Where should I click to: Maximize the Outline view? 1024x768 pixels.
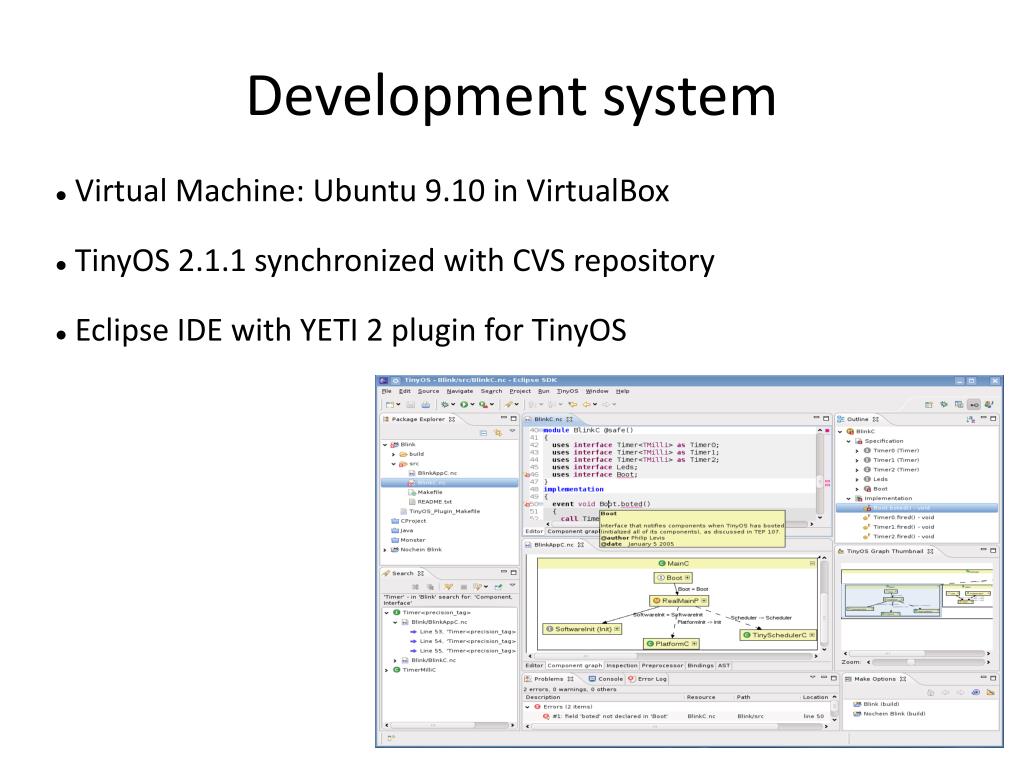[x=993, y=419]
